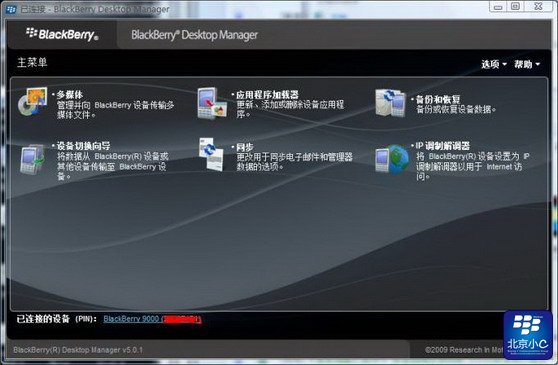Close the Desktop Manager window
This screenshot has width=558, height=365.
(538, 6)
